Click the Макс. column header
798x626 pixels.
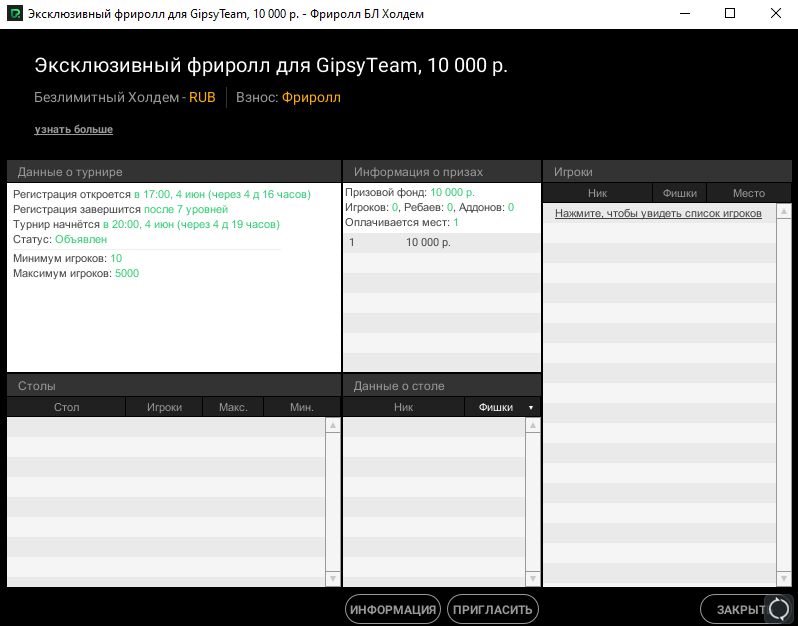[233, 407]
